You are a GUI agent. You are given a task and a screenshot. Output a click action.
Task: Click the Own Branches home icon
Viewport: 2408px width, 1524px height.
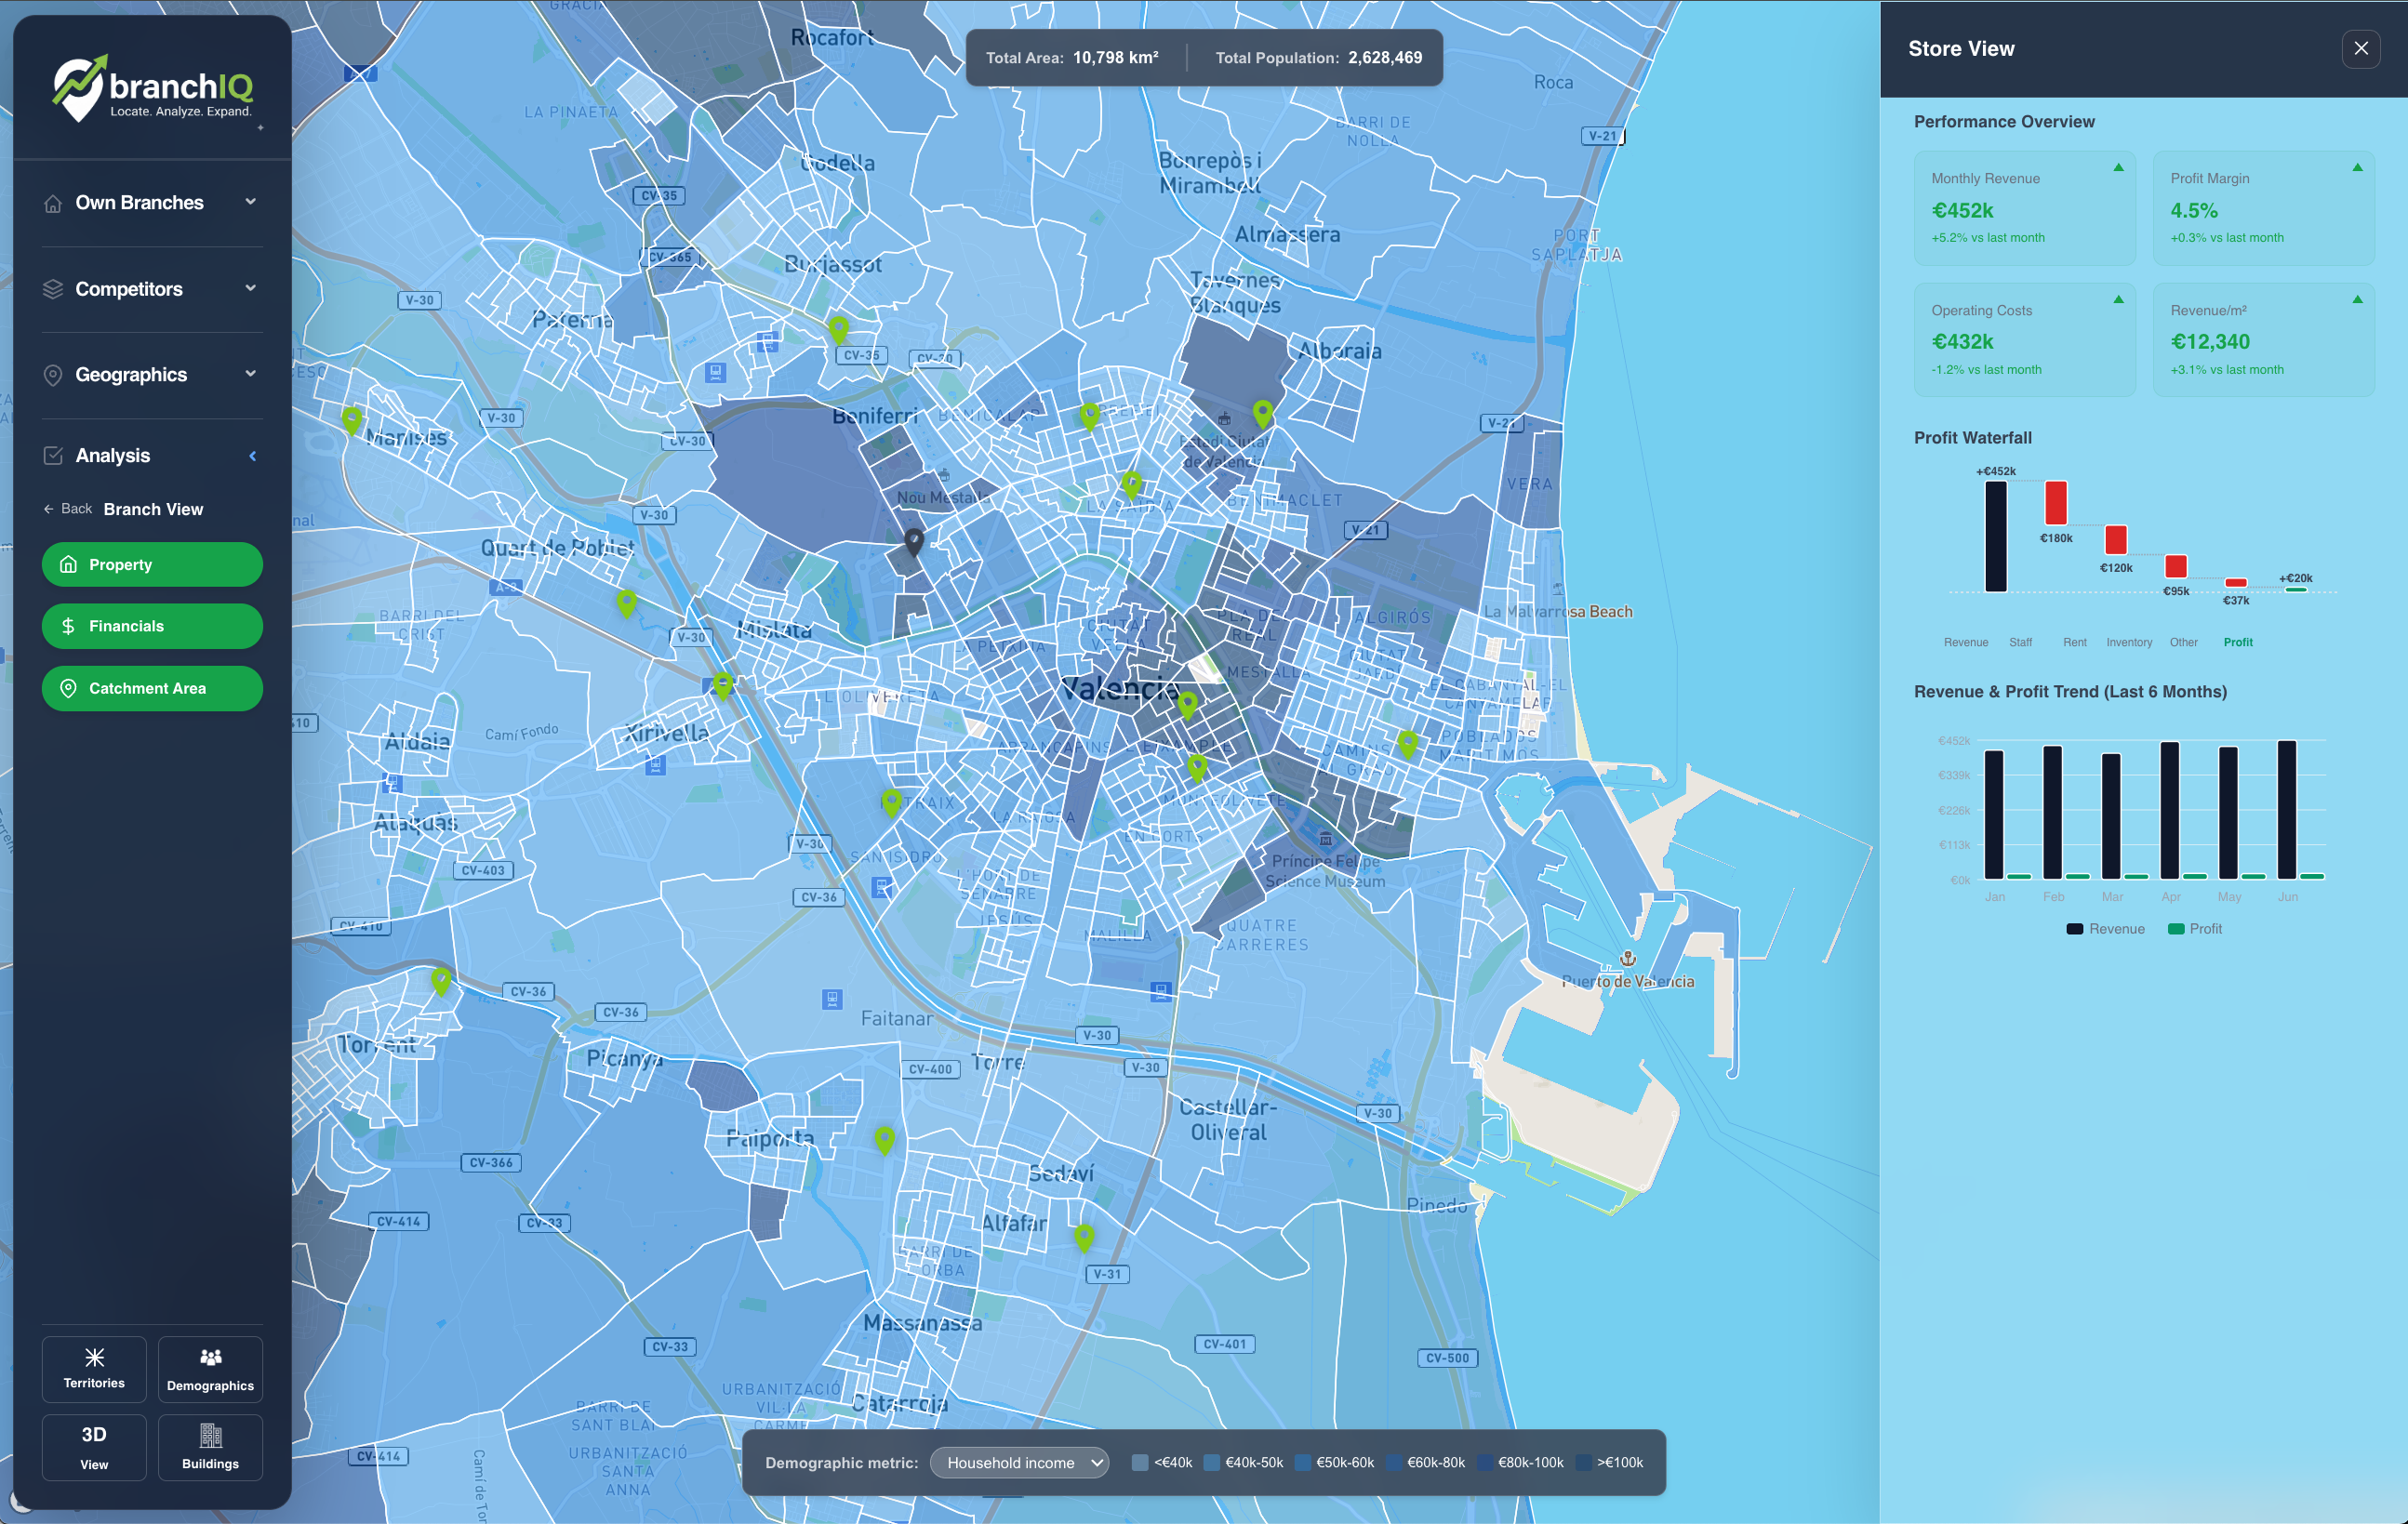(53, 202)
